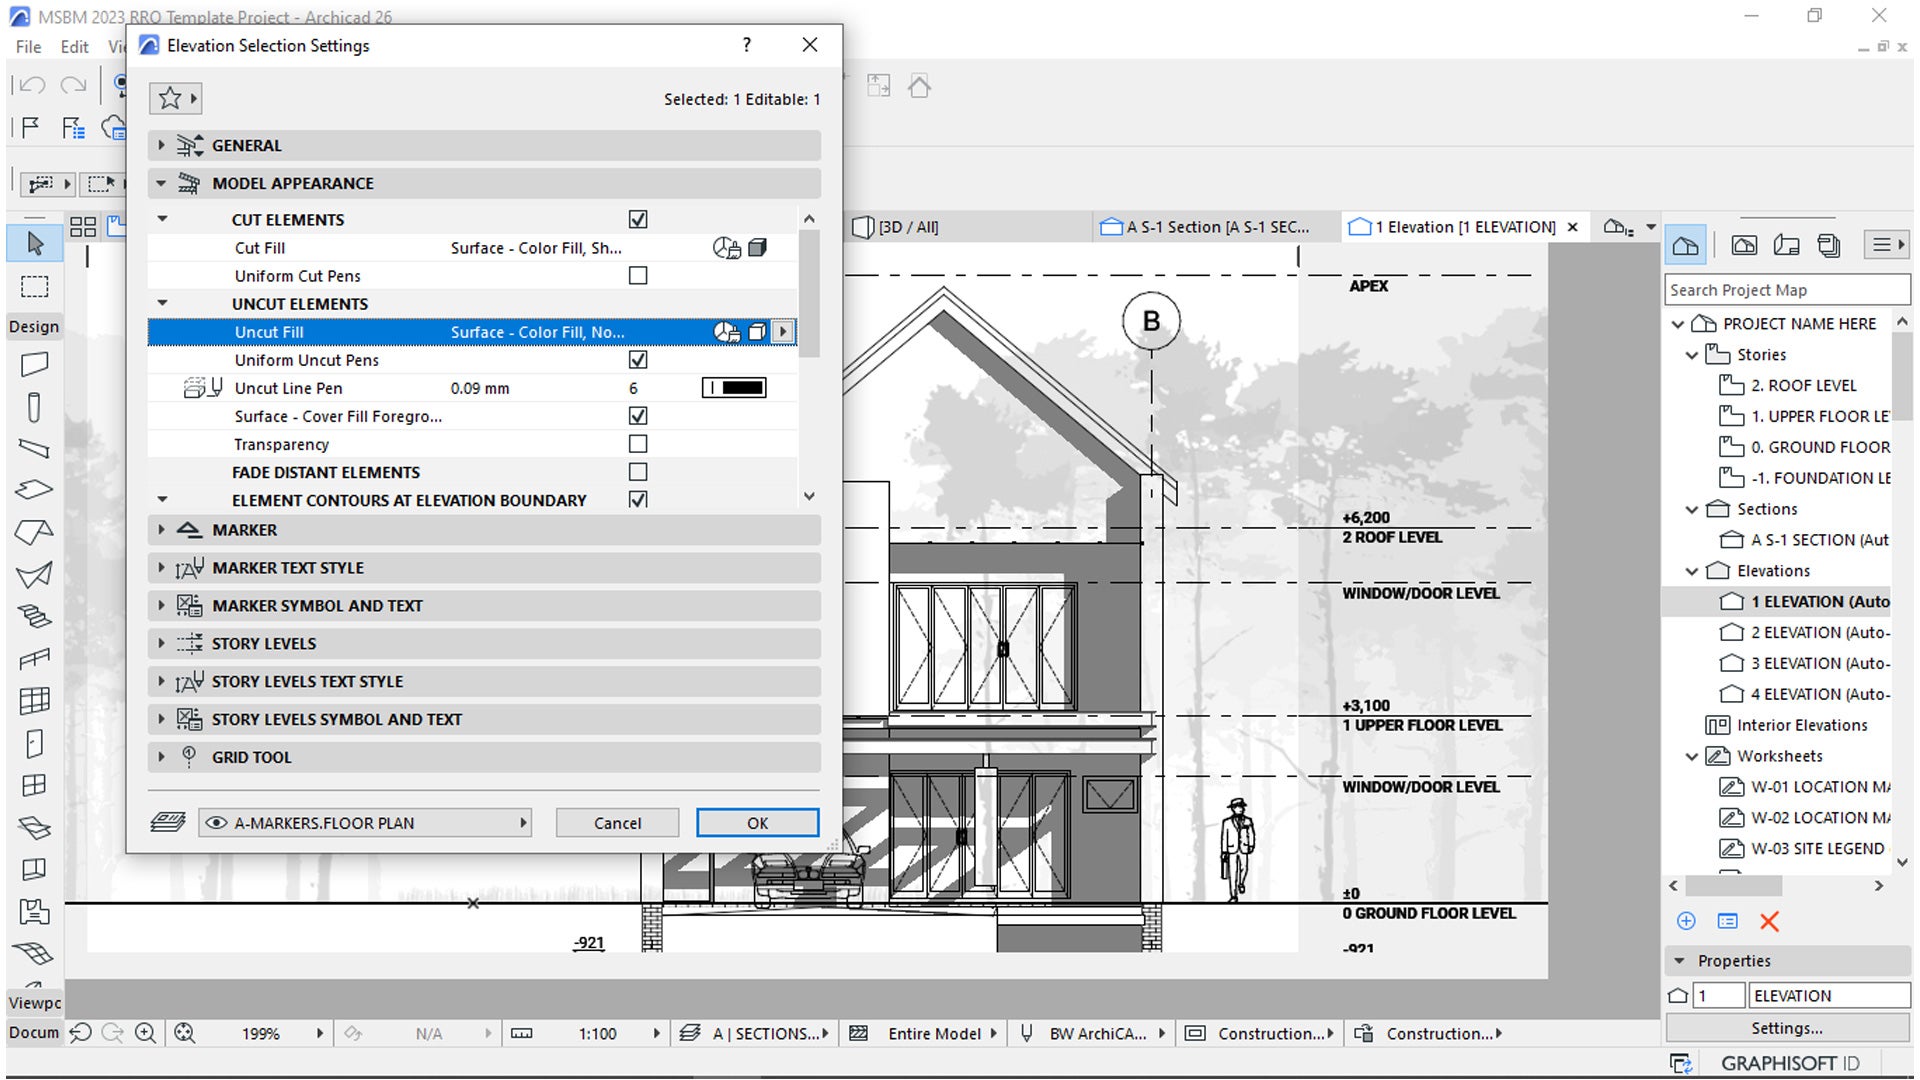Activate the Marquee tool
1920x1080 pixels.
pyautogui.click(x=33, y=287)
